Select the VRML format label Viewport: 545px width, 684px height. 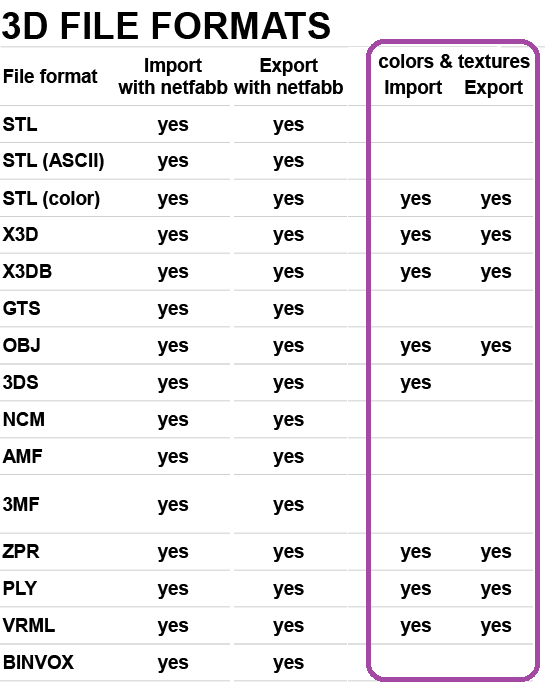click(x=29, y=626)
